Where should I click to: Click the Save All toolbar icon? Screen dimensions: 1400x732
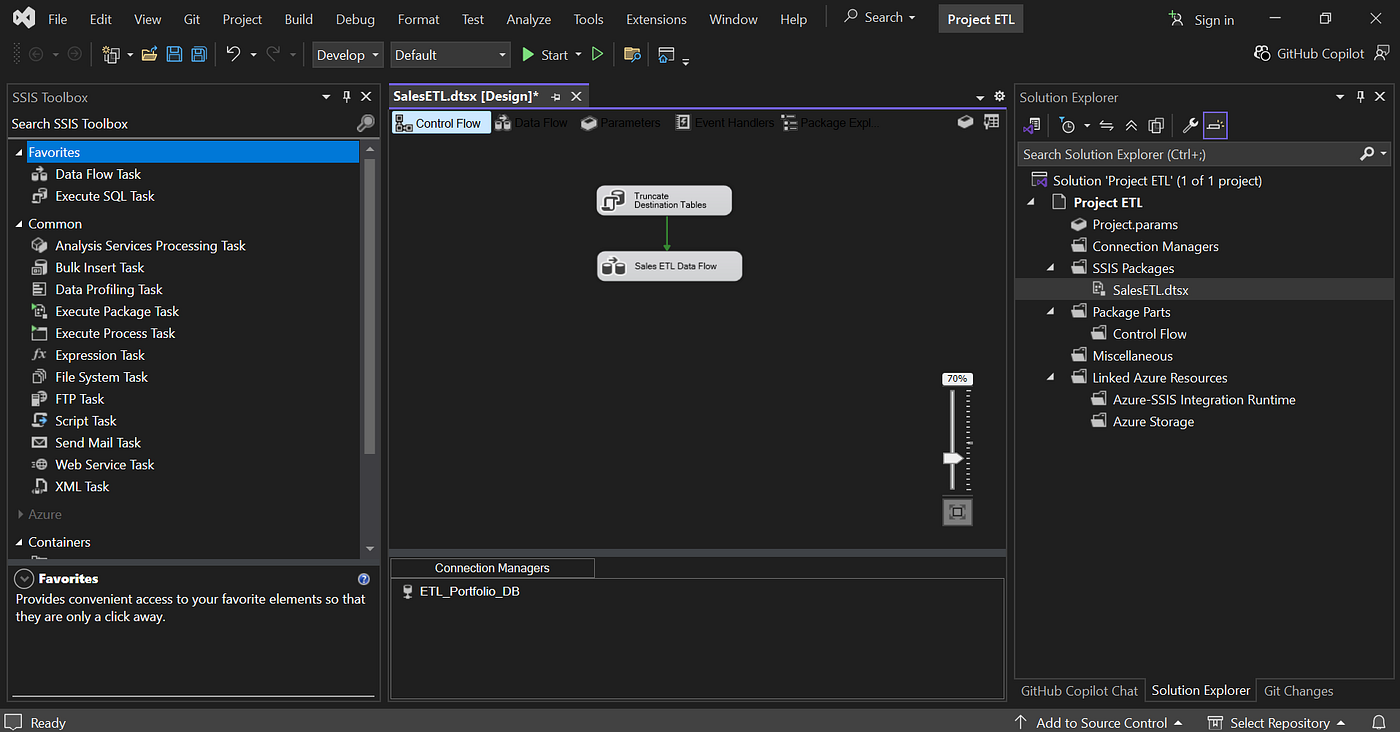[198, 54]
